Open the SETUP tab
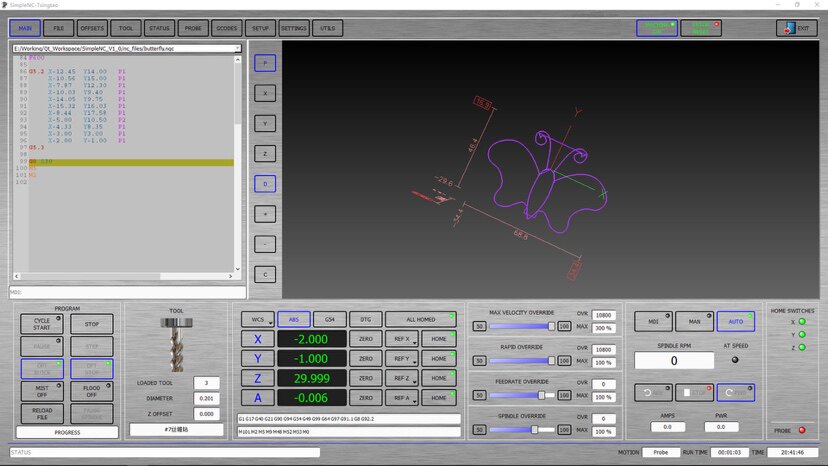Screen dimensions: 828x466 [260, 28]
